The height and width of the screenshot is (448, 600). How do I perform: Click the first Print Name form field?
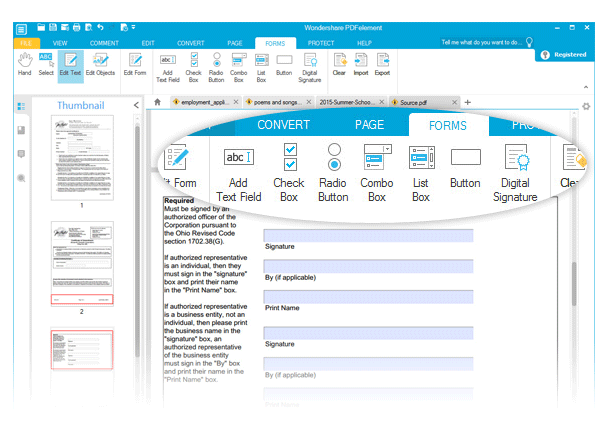tap(368, 297)
